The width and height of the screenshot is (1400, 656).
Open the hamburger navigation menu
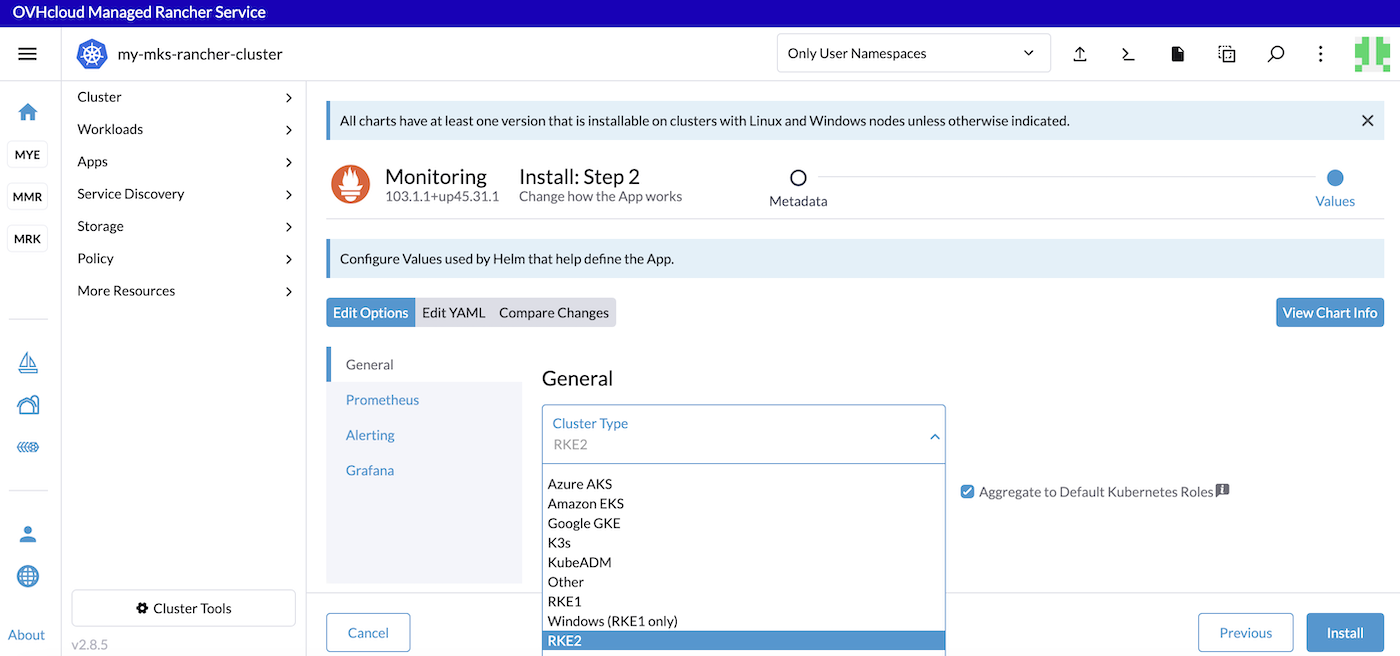coord(27,53)
